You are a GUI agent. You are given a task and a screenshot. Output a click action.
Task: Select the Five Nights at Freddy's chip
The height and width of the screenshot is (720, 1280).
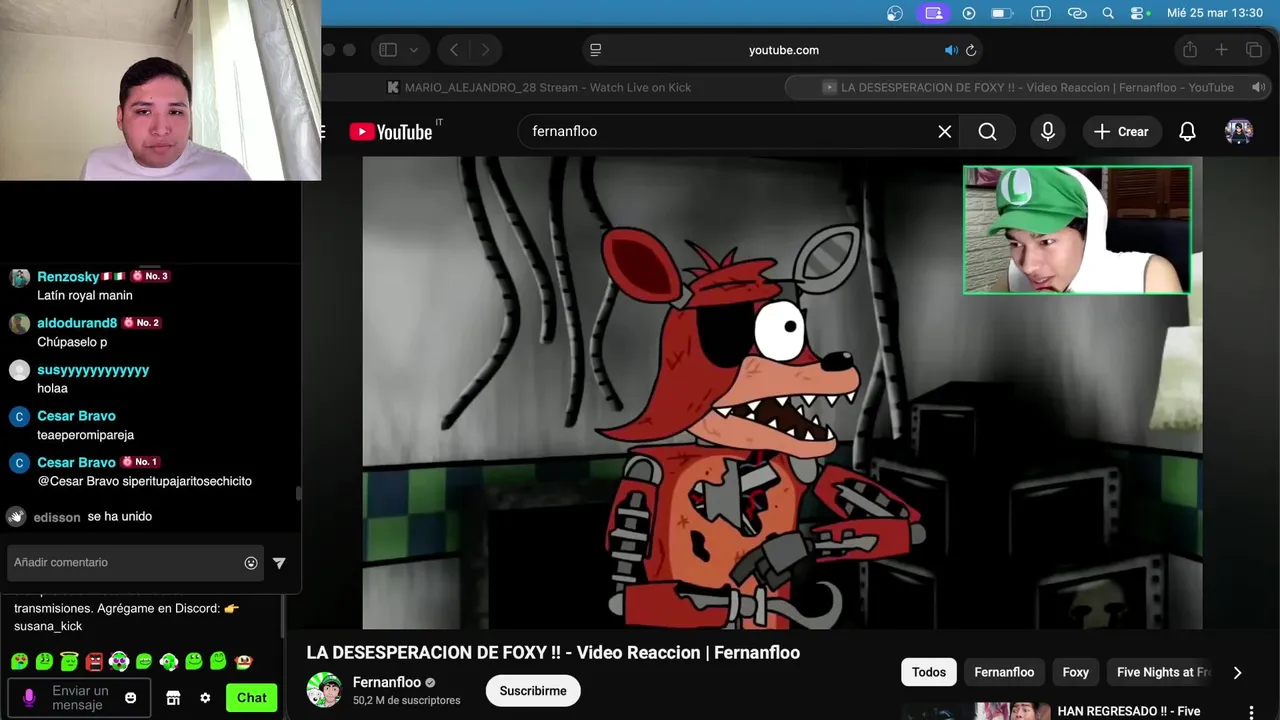pyautogui.click(x=1162, y=672)
